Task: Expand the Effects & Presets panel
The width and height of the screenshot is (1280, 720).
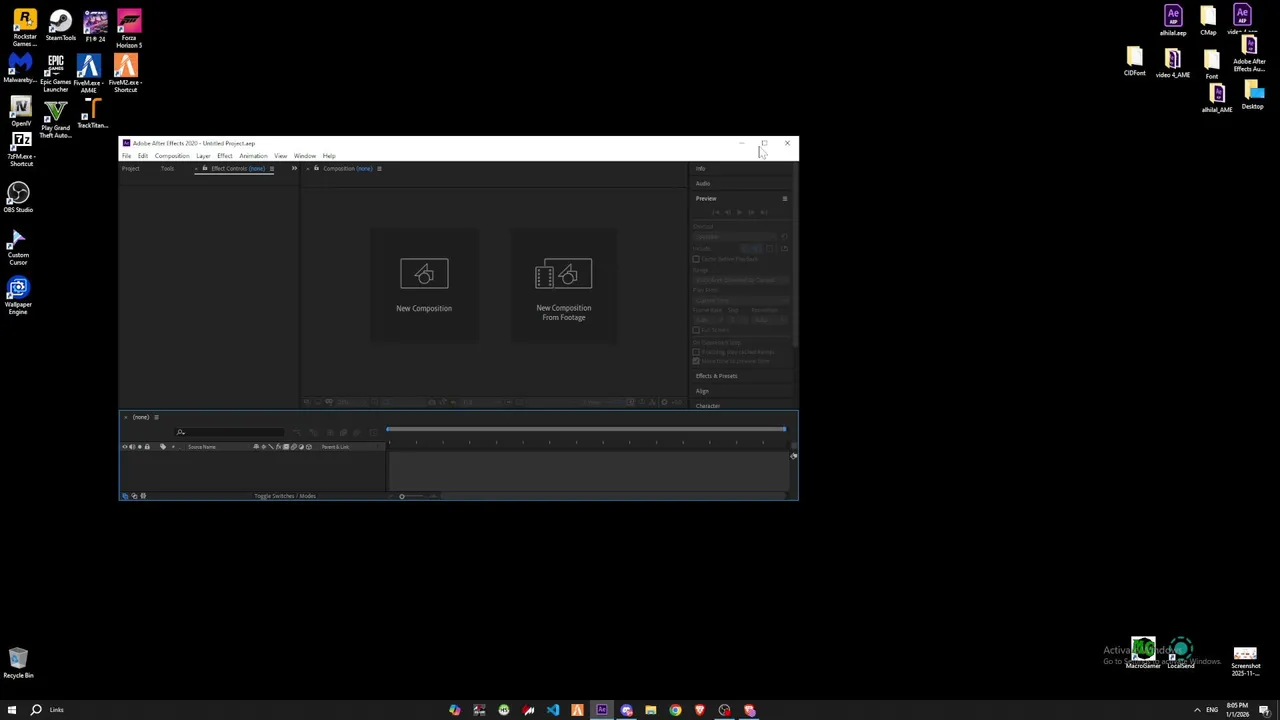Action: pyautogui.click(x=716, y=376)
